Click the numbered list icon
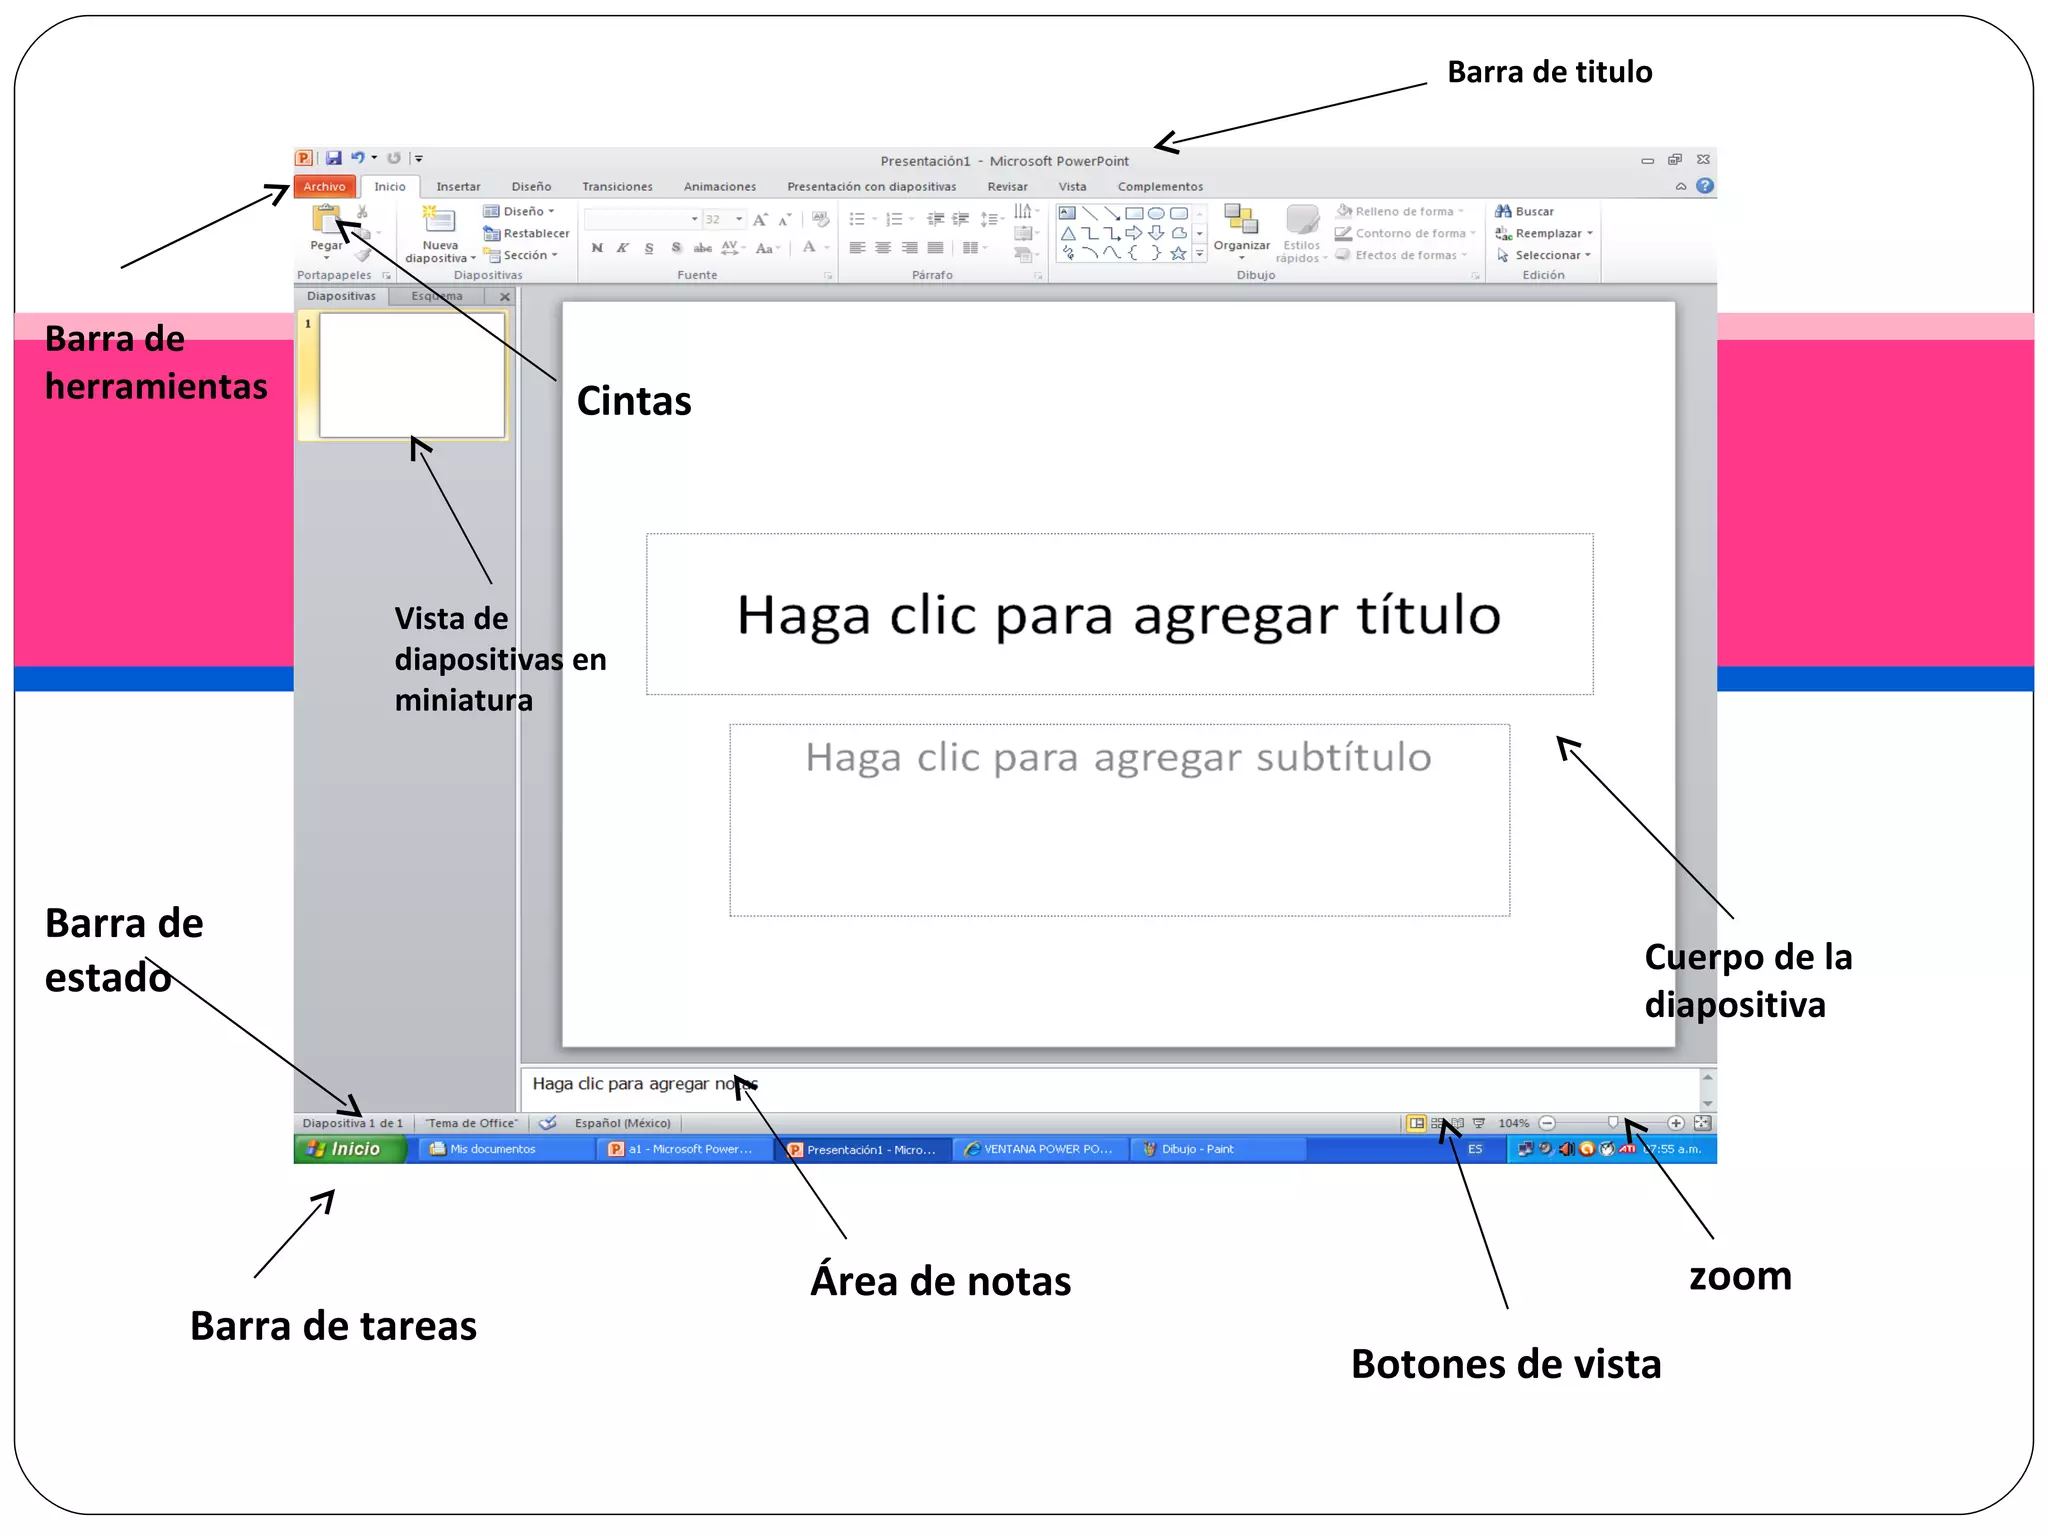The image size is (2048, 1536). [x=894, y=219]
